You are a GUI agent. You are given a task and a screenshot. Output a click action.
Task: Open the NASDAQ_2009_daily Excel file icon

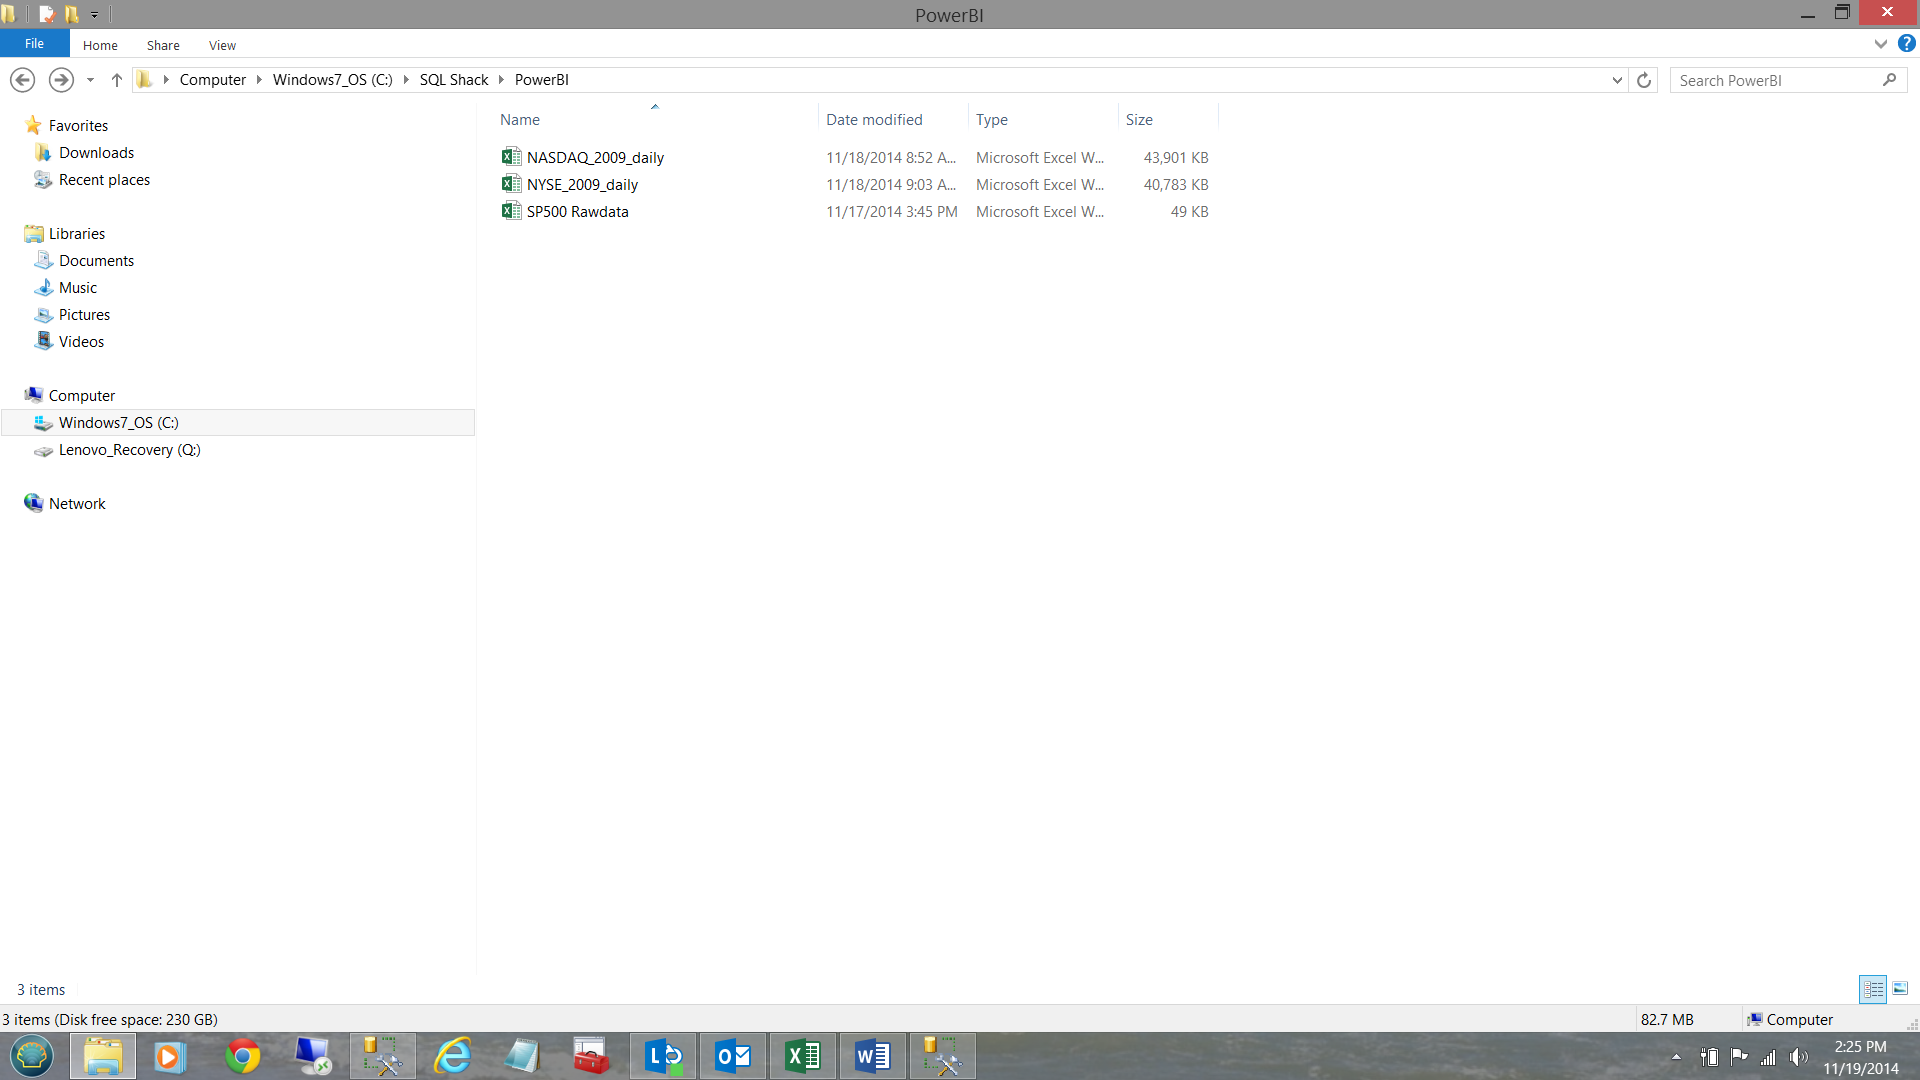pos(511,157)
